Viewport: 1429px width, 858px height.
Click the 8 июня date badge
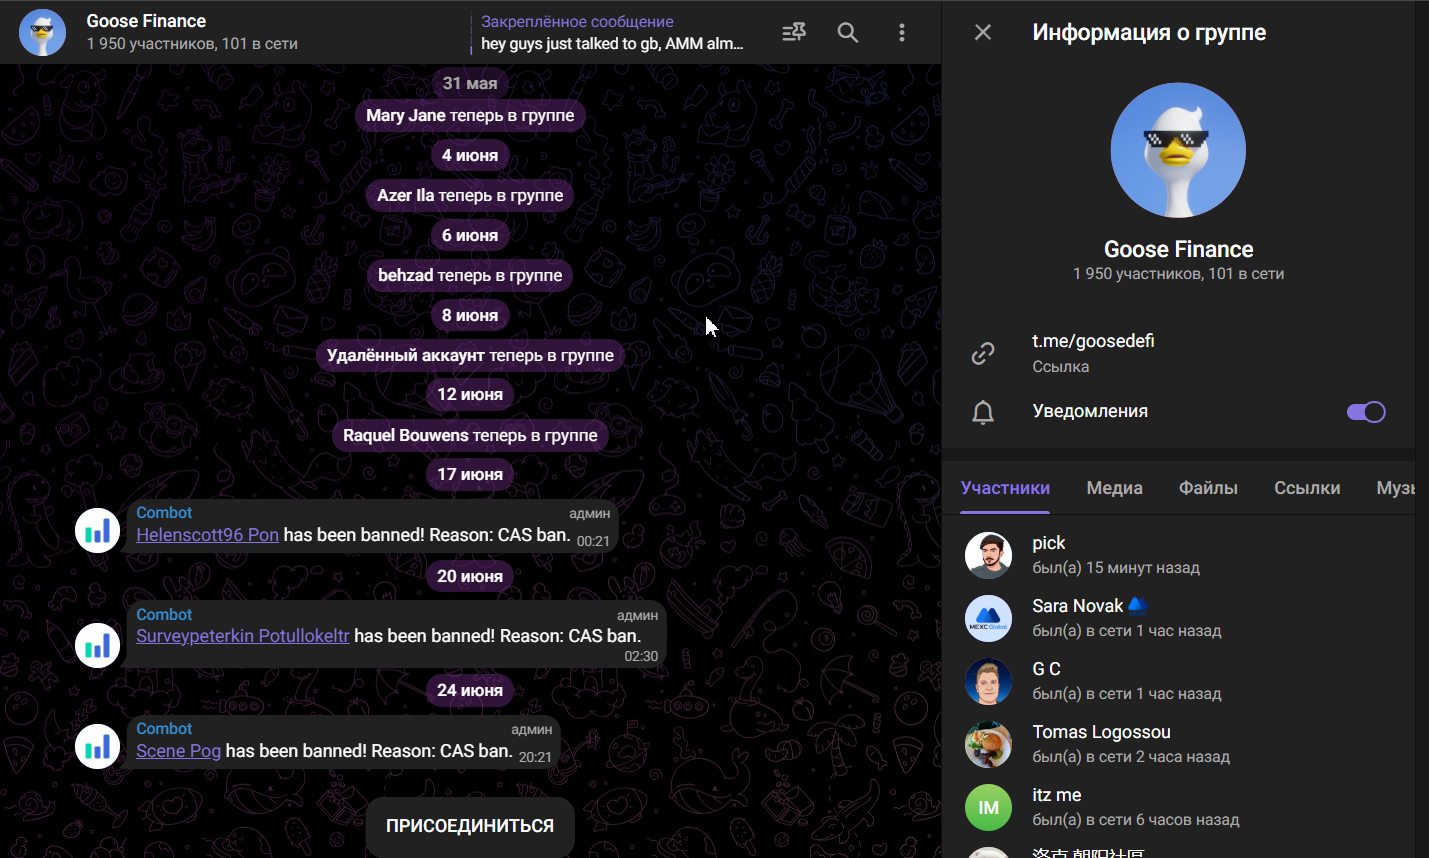[470, 315]
